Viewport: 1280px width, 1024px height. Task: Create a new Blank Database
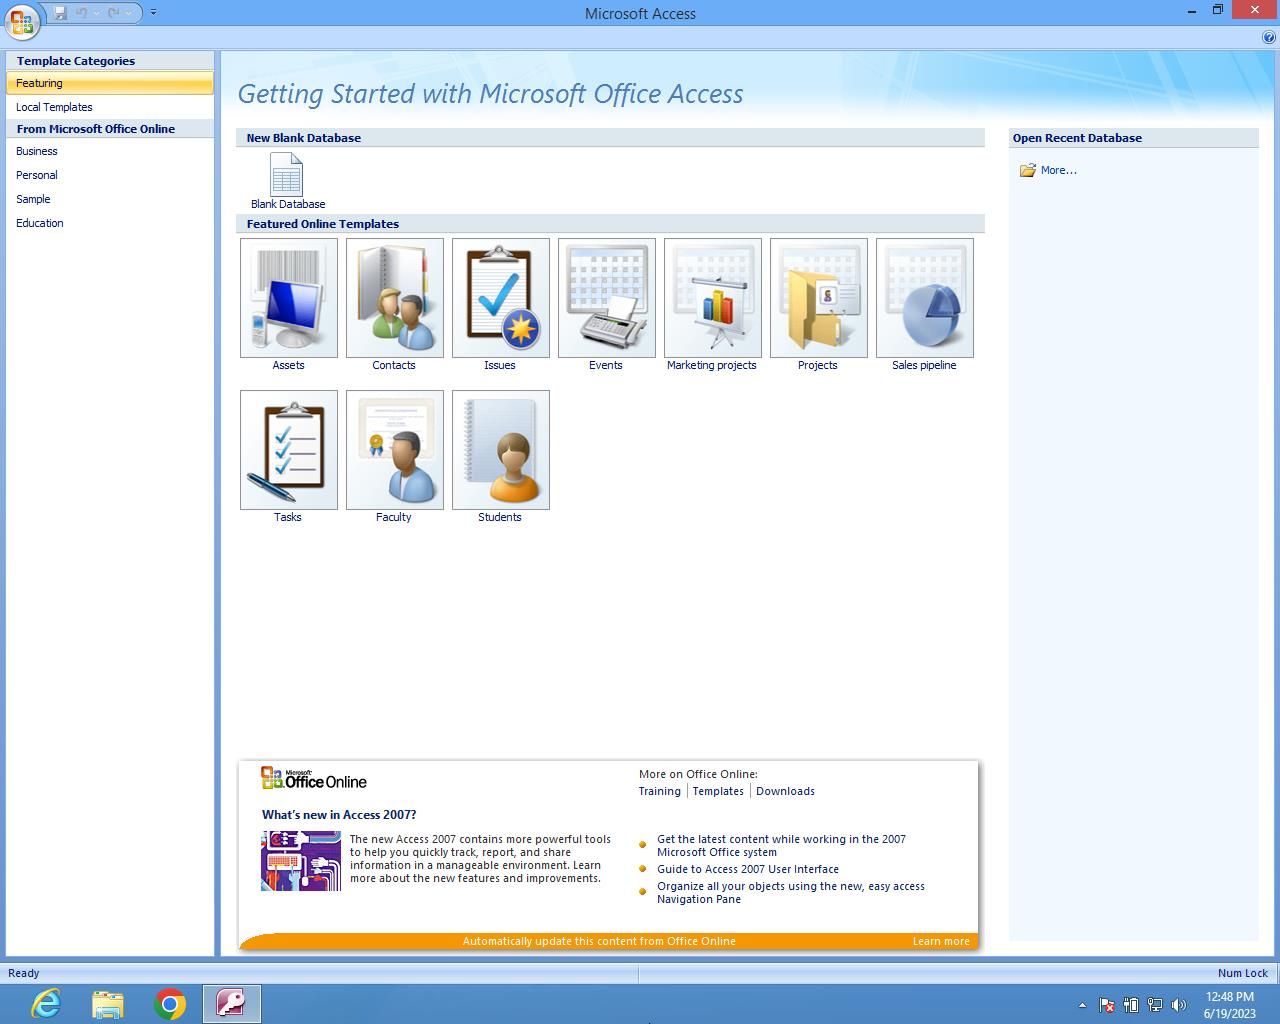point(287,178)
